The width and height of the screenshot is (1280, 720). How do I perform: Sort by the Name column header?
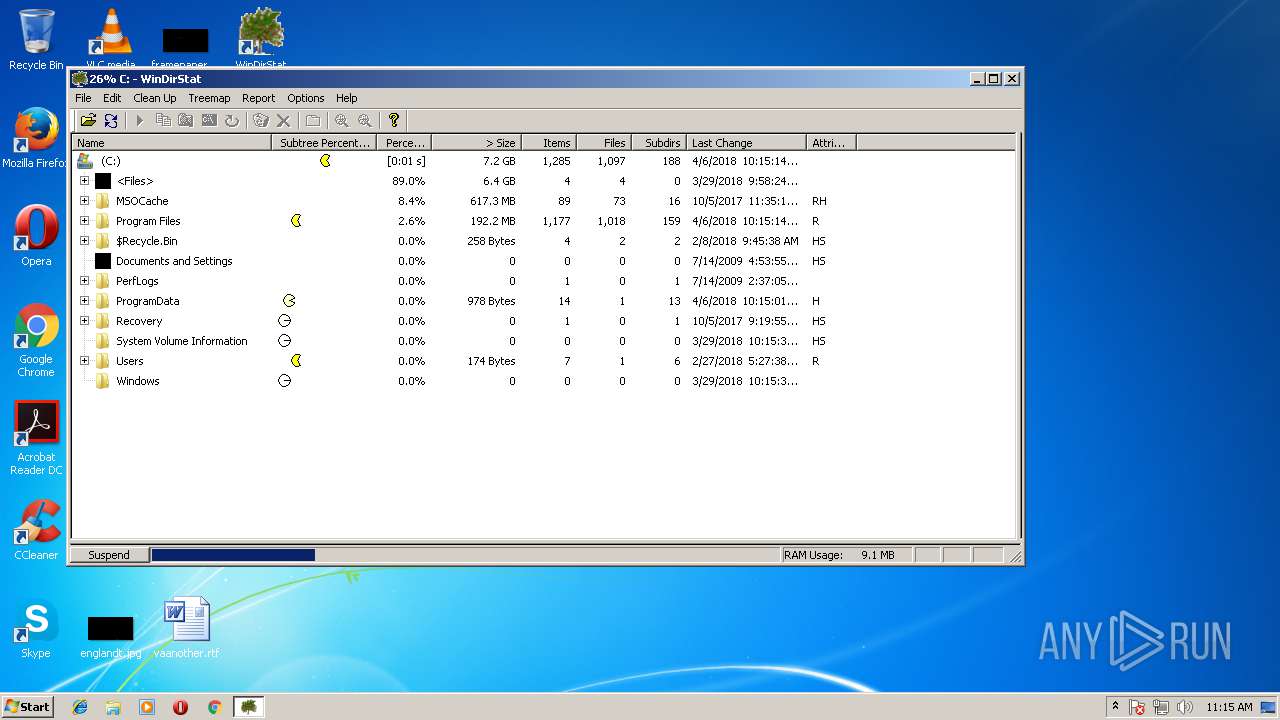[x=172, y=143]
